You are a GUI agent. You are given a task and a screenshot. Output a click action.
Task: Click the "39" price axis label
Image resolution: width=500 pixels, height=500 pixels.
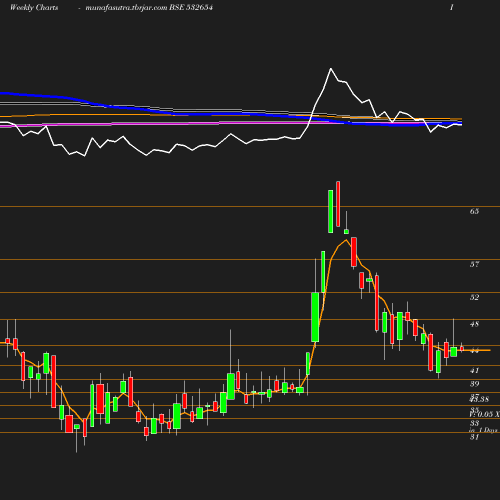coord(474,384)
